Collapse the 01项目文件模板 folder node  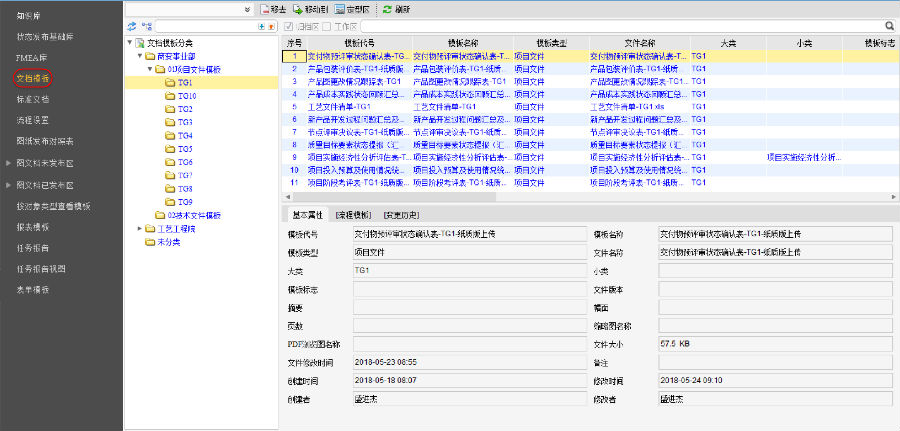coord(149,70)
